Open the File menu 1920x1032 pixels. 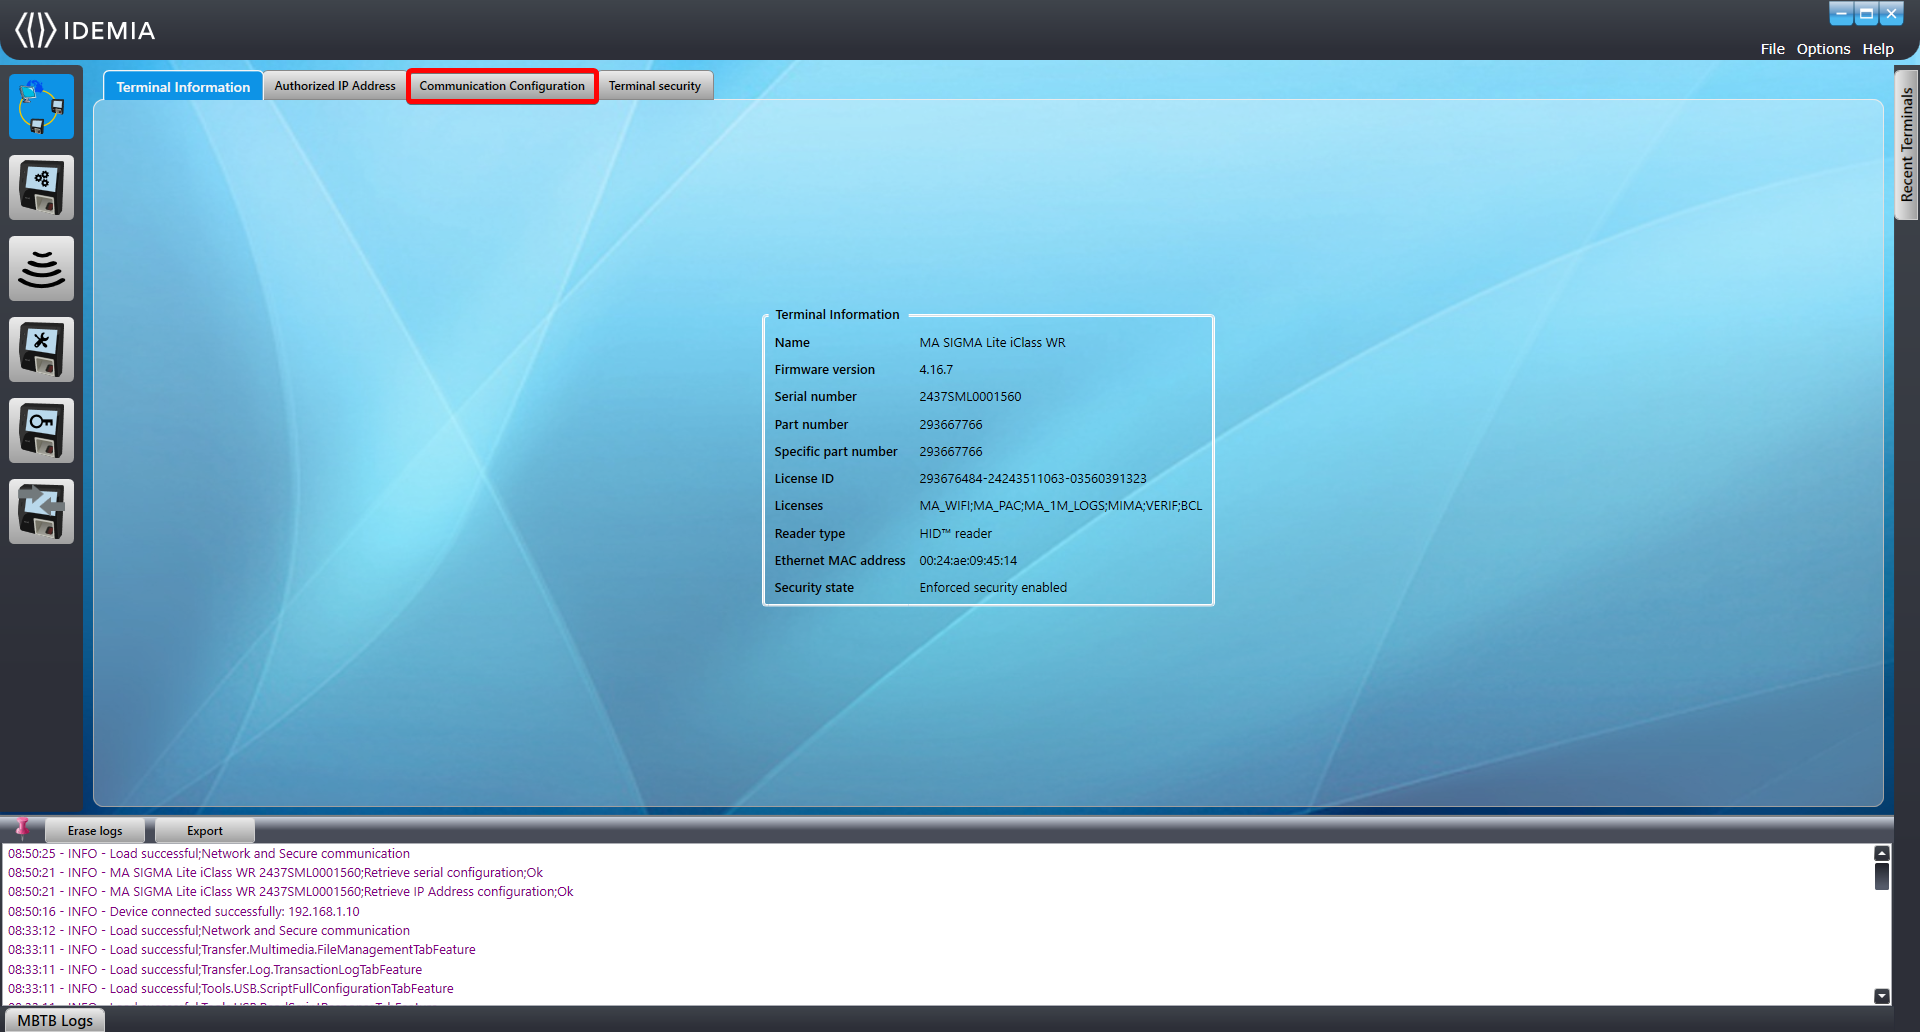coord(1772,49)
